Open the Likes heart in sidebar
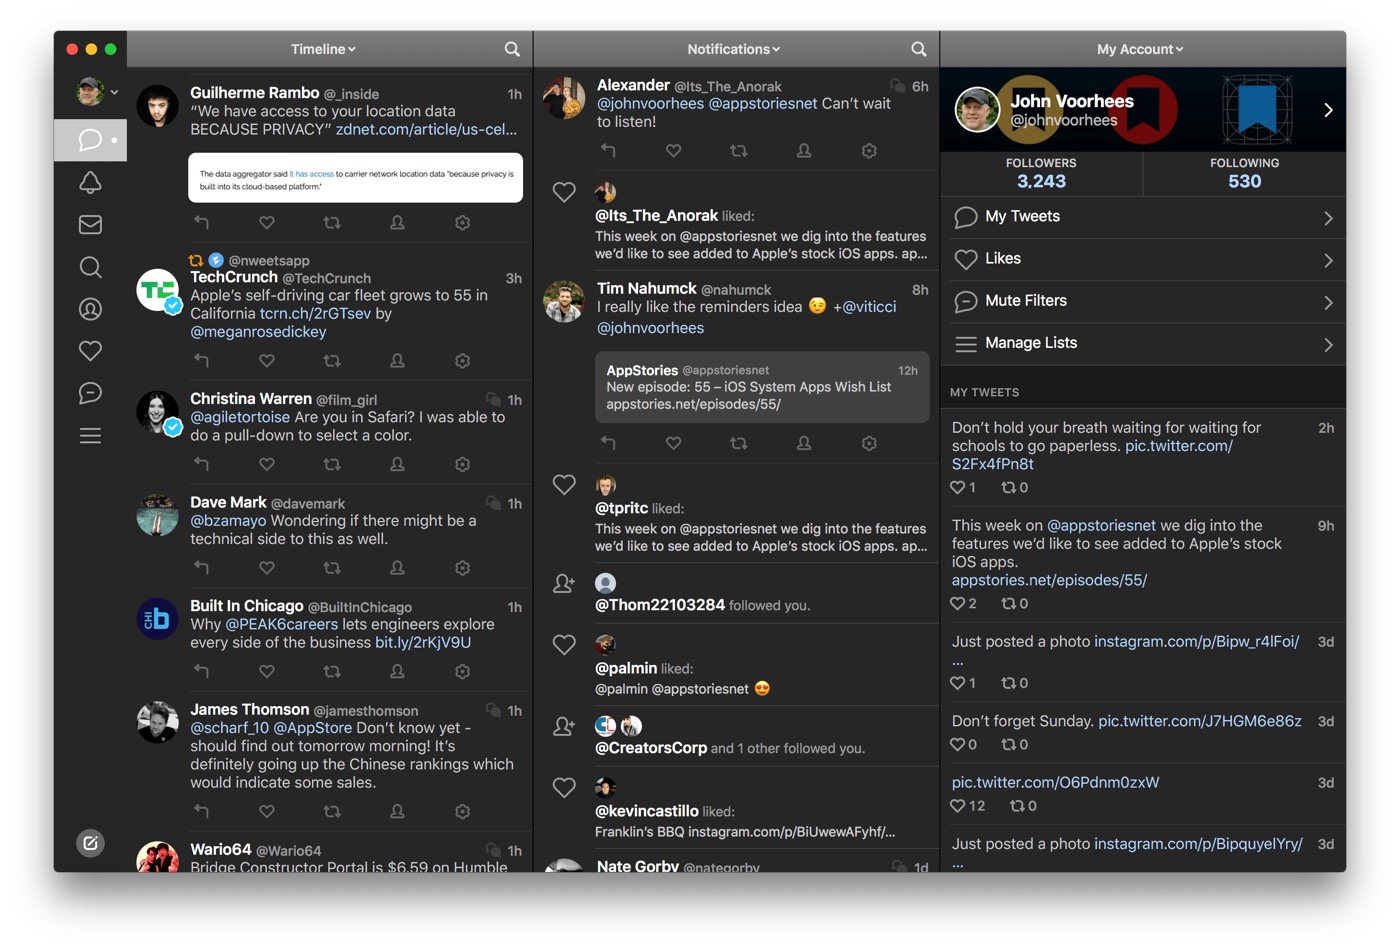This screenshot has width=1400, height=949. (x=90, y=351)
